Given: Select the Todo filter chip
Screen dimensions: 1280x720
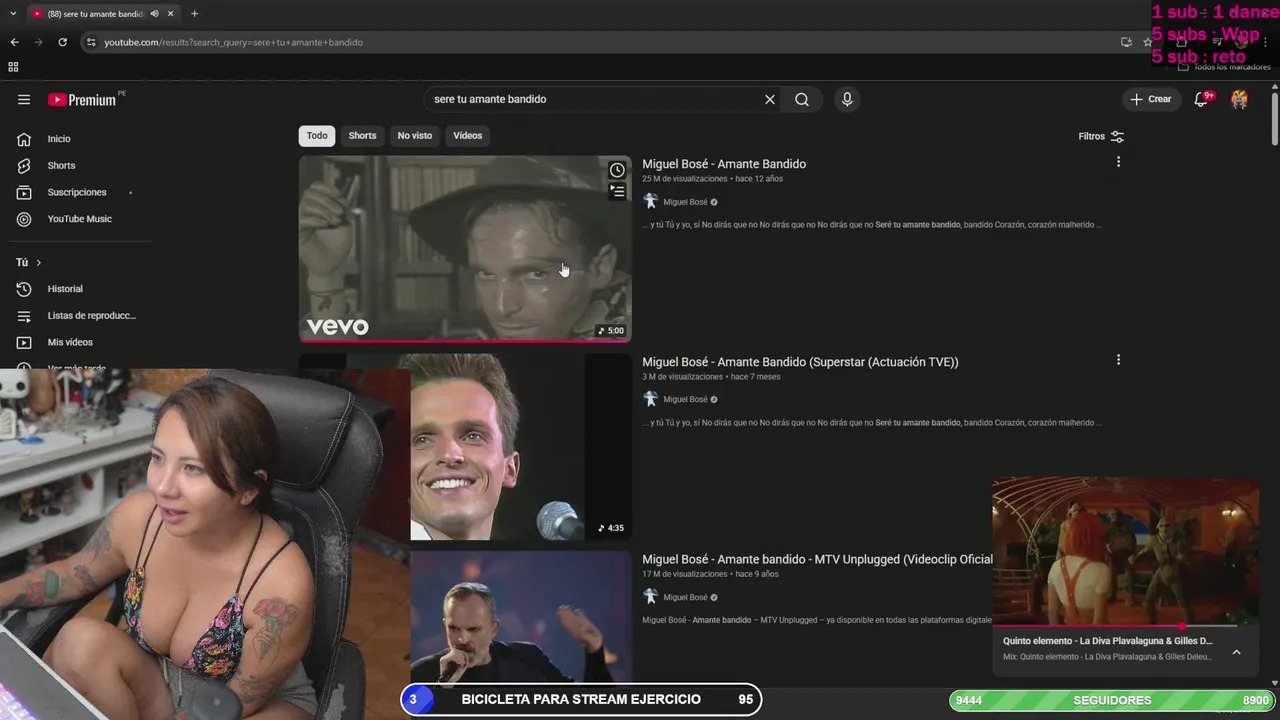Looking at the screenshot, I should (x=317, y=136).
